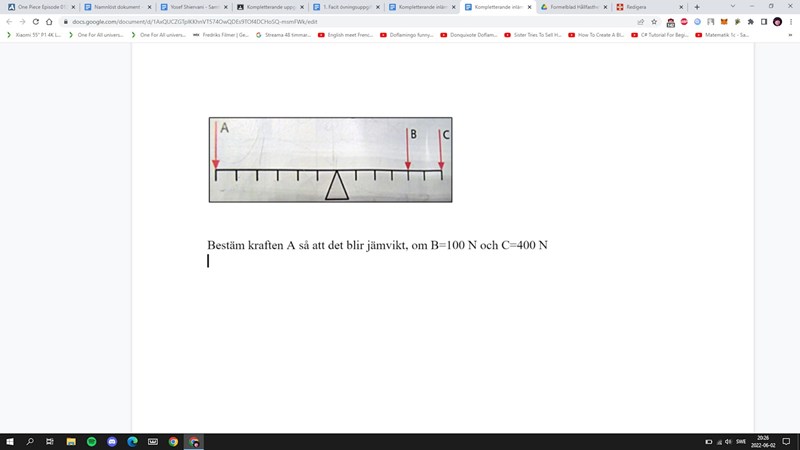
Task: Open the Matematik 1c bookmark
Action: (725, 35)
